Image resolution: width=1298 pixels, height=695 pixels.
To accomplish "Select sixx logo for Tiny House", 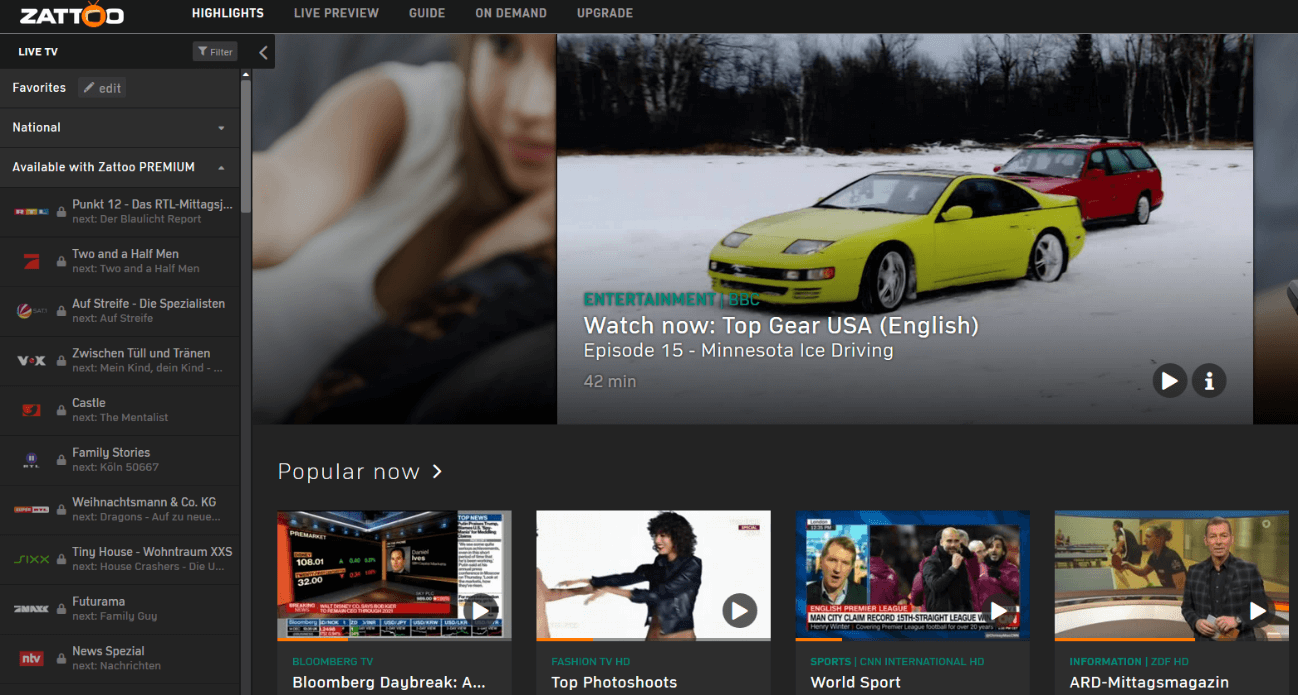I will pos(31,559).
